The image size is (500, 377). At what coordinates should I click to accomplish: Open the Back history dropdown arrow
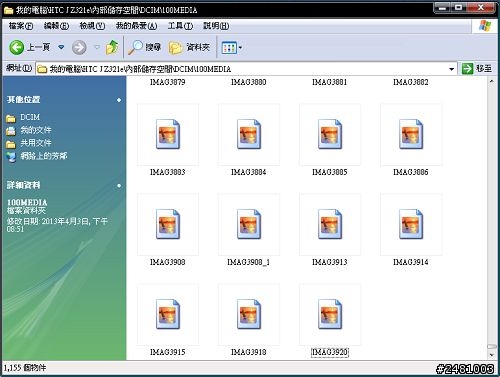click(x=61, y=47)
